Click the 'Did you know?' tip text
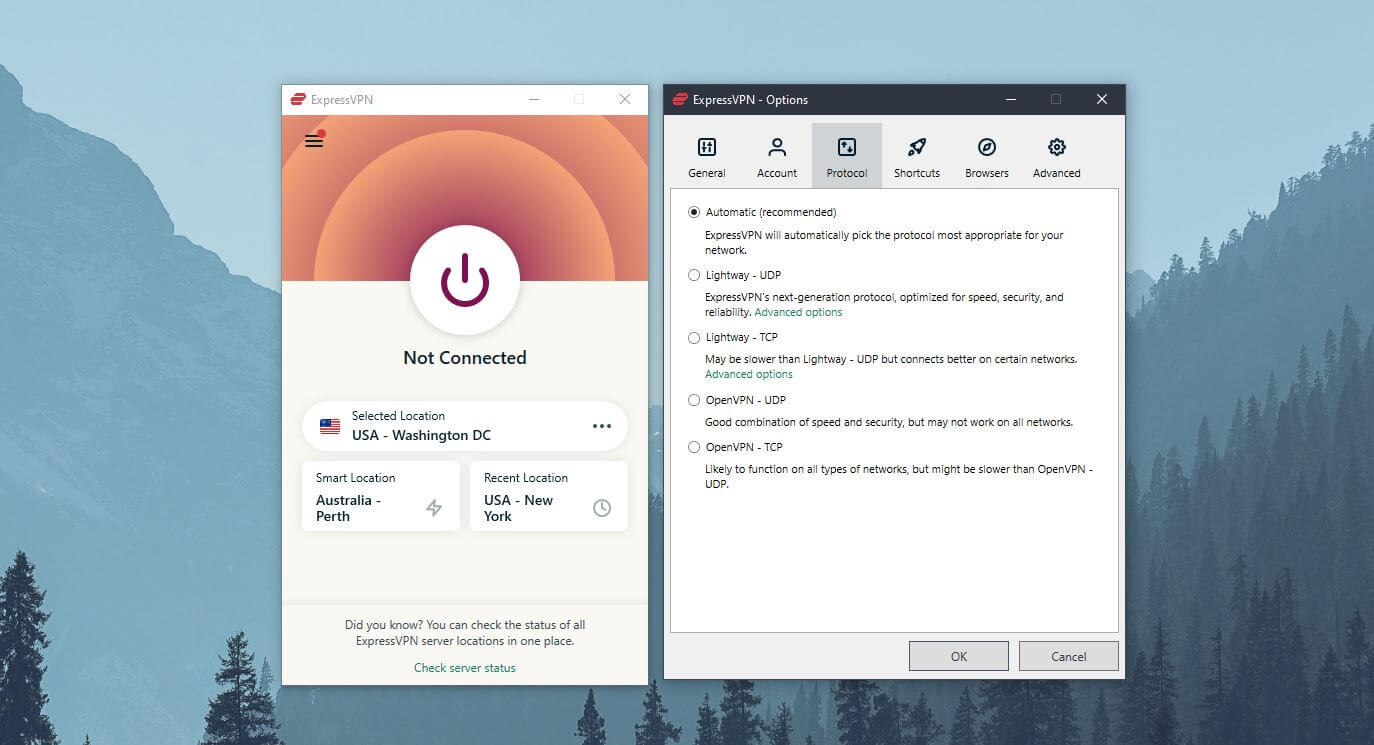The height and width of the screenshot is (745, 1374). point(465,632)
